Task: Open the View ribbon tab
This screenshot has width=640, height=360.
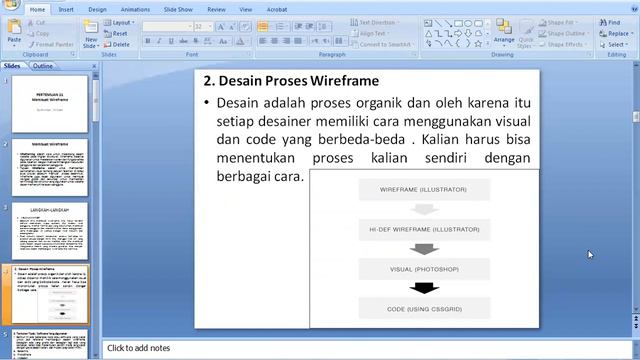Action: tap(246, 9)
